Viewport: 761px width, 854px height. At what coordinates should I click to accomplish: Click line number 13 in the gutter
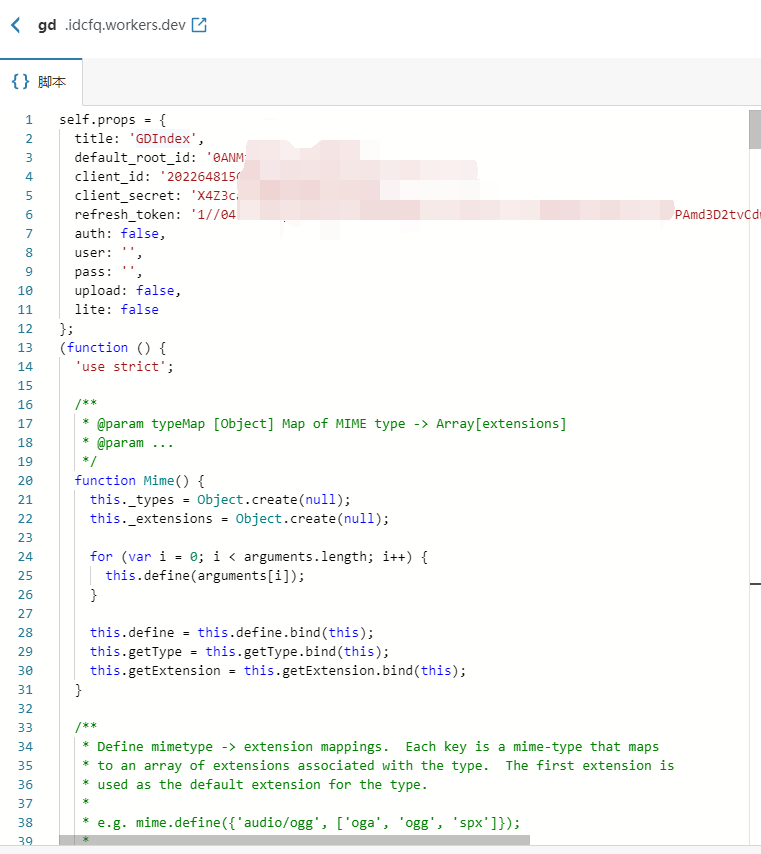(29, 347)
